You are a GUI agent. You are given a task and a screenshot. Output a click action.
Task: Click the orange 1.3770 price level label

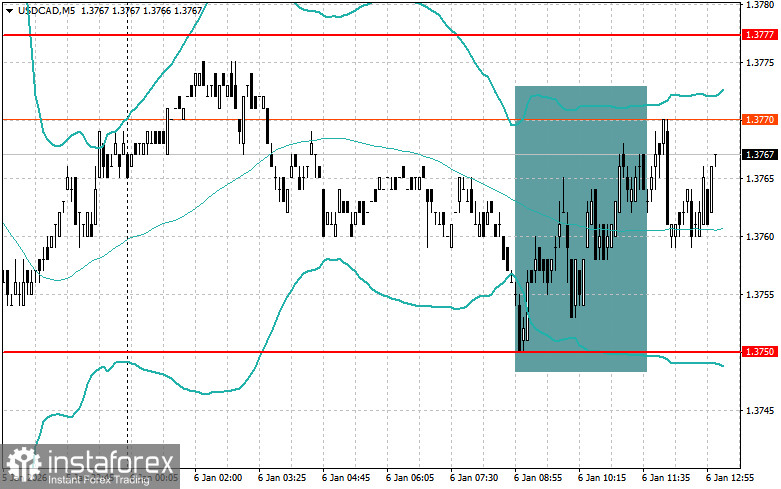coord(760,120)
